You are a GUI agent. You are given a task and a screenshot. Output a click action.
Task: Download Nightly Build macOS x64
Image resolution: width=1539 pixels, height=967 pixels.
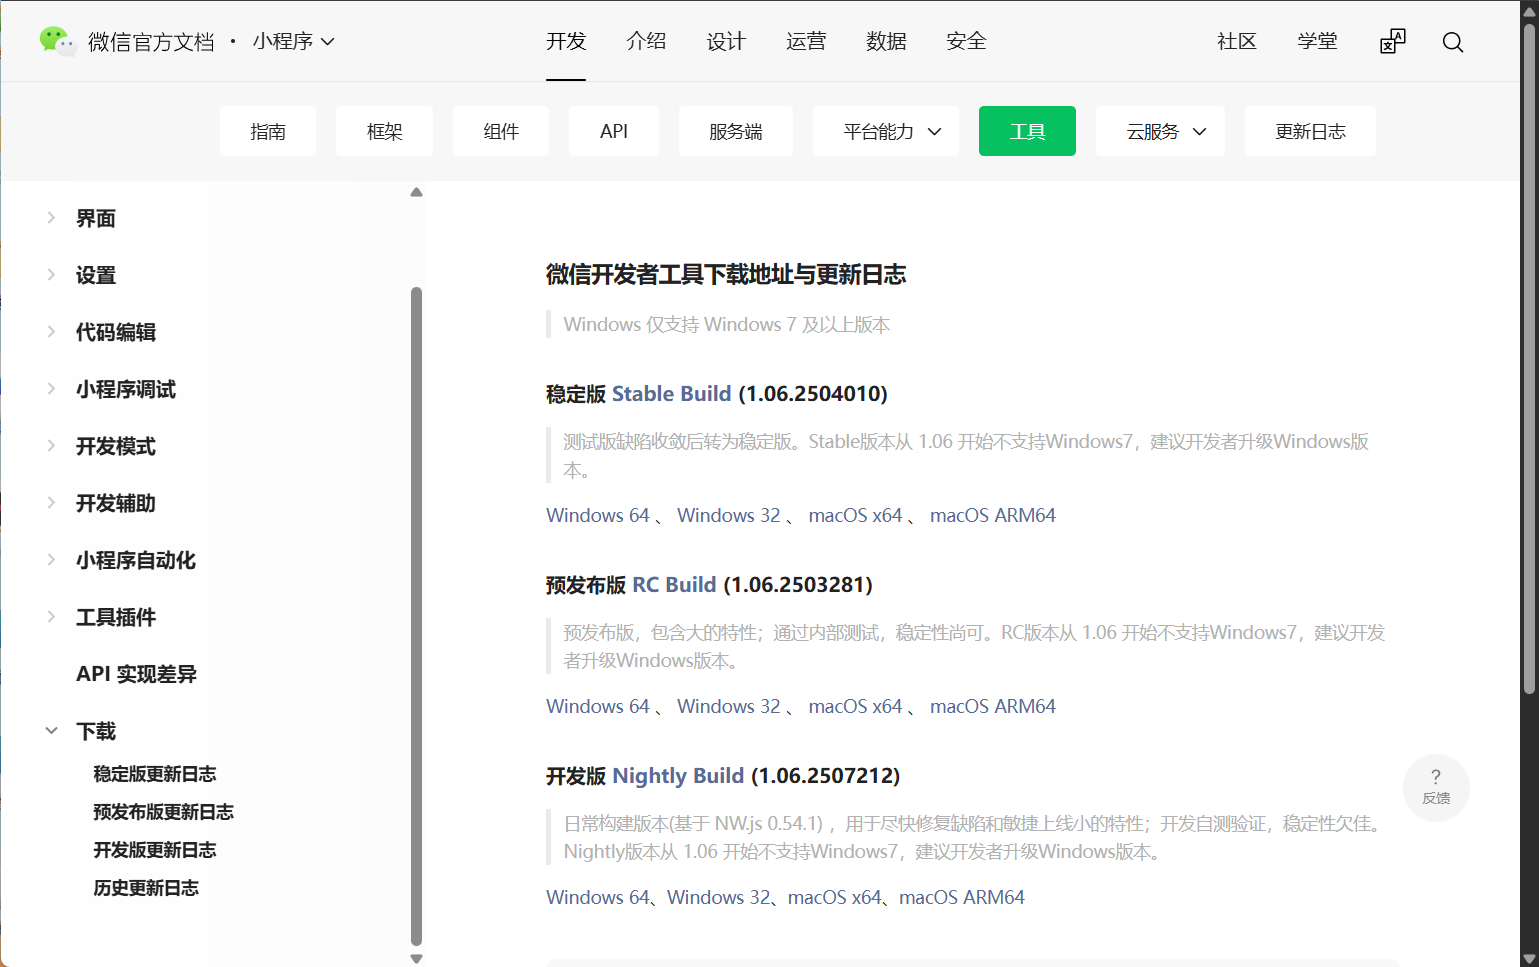(835, 897)
